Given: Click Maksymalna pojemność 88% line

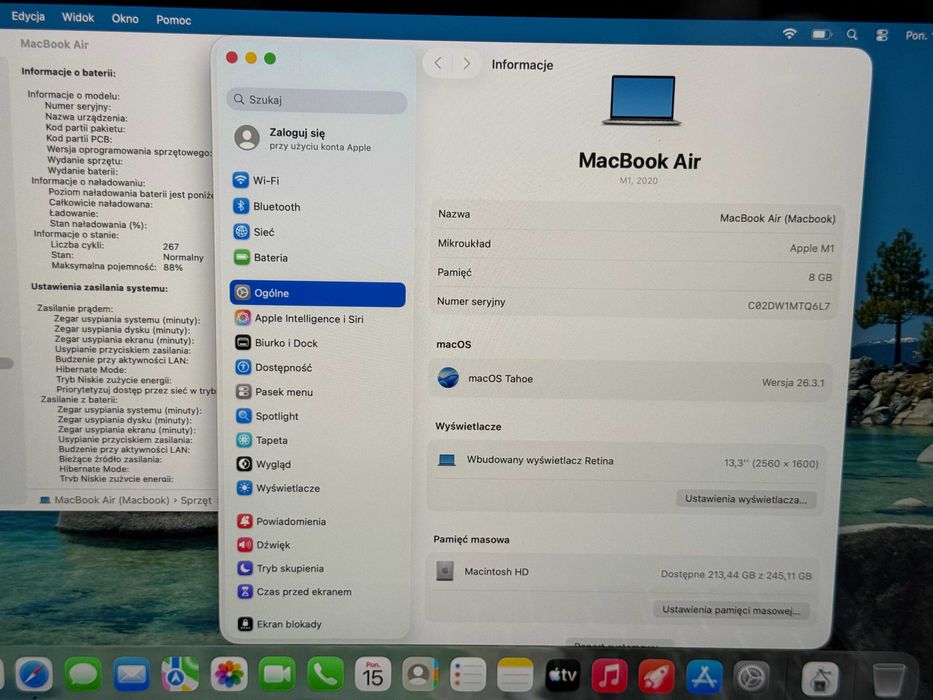Looking at the screenshot, I should click(x=117, y=267).
